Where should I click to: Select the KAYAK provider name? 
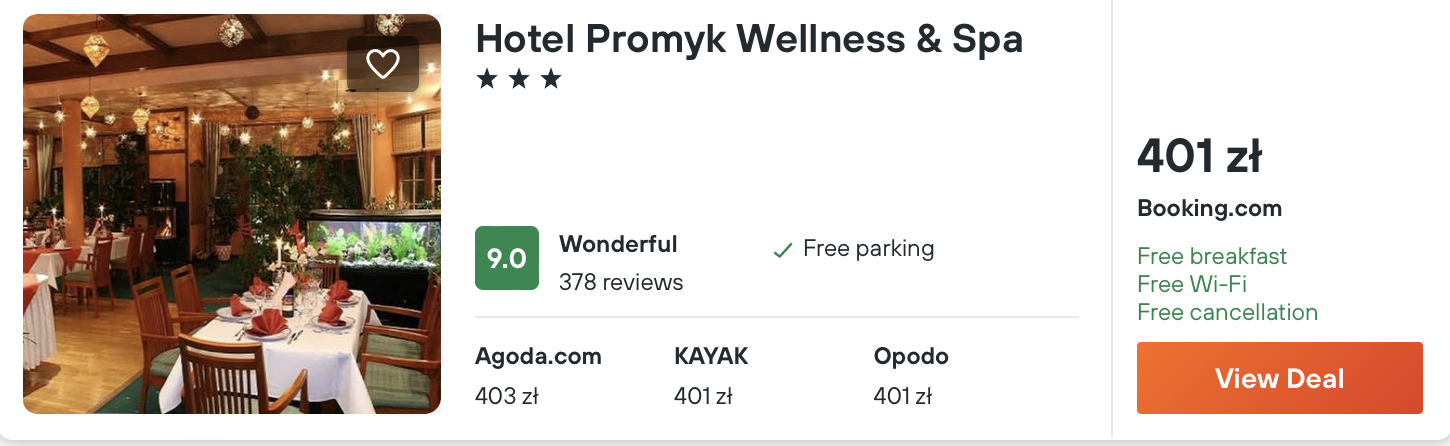point(711,356)
